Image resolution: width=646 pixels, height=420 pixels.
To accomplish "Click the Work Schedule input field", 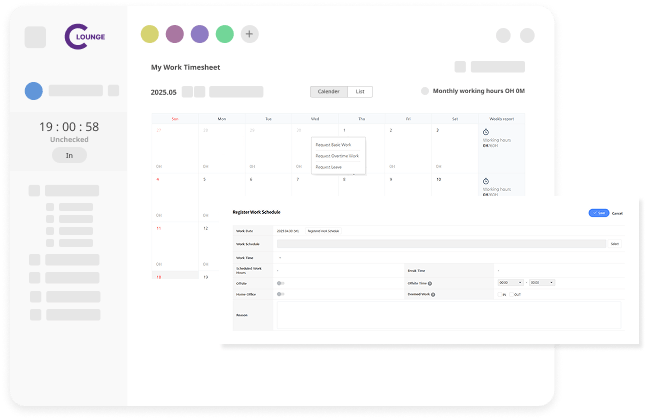I will (x=441, y=244).
